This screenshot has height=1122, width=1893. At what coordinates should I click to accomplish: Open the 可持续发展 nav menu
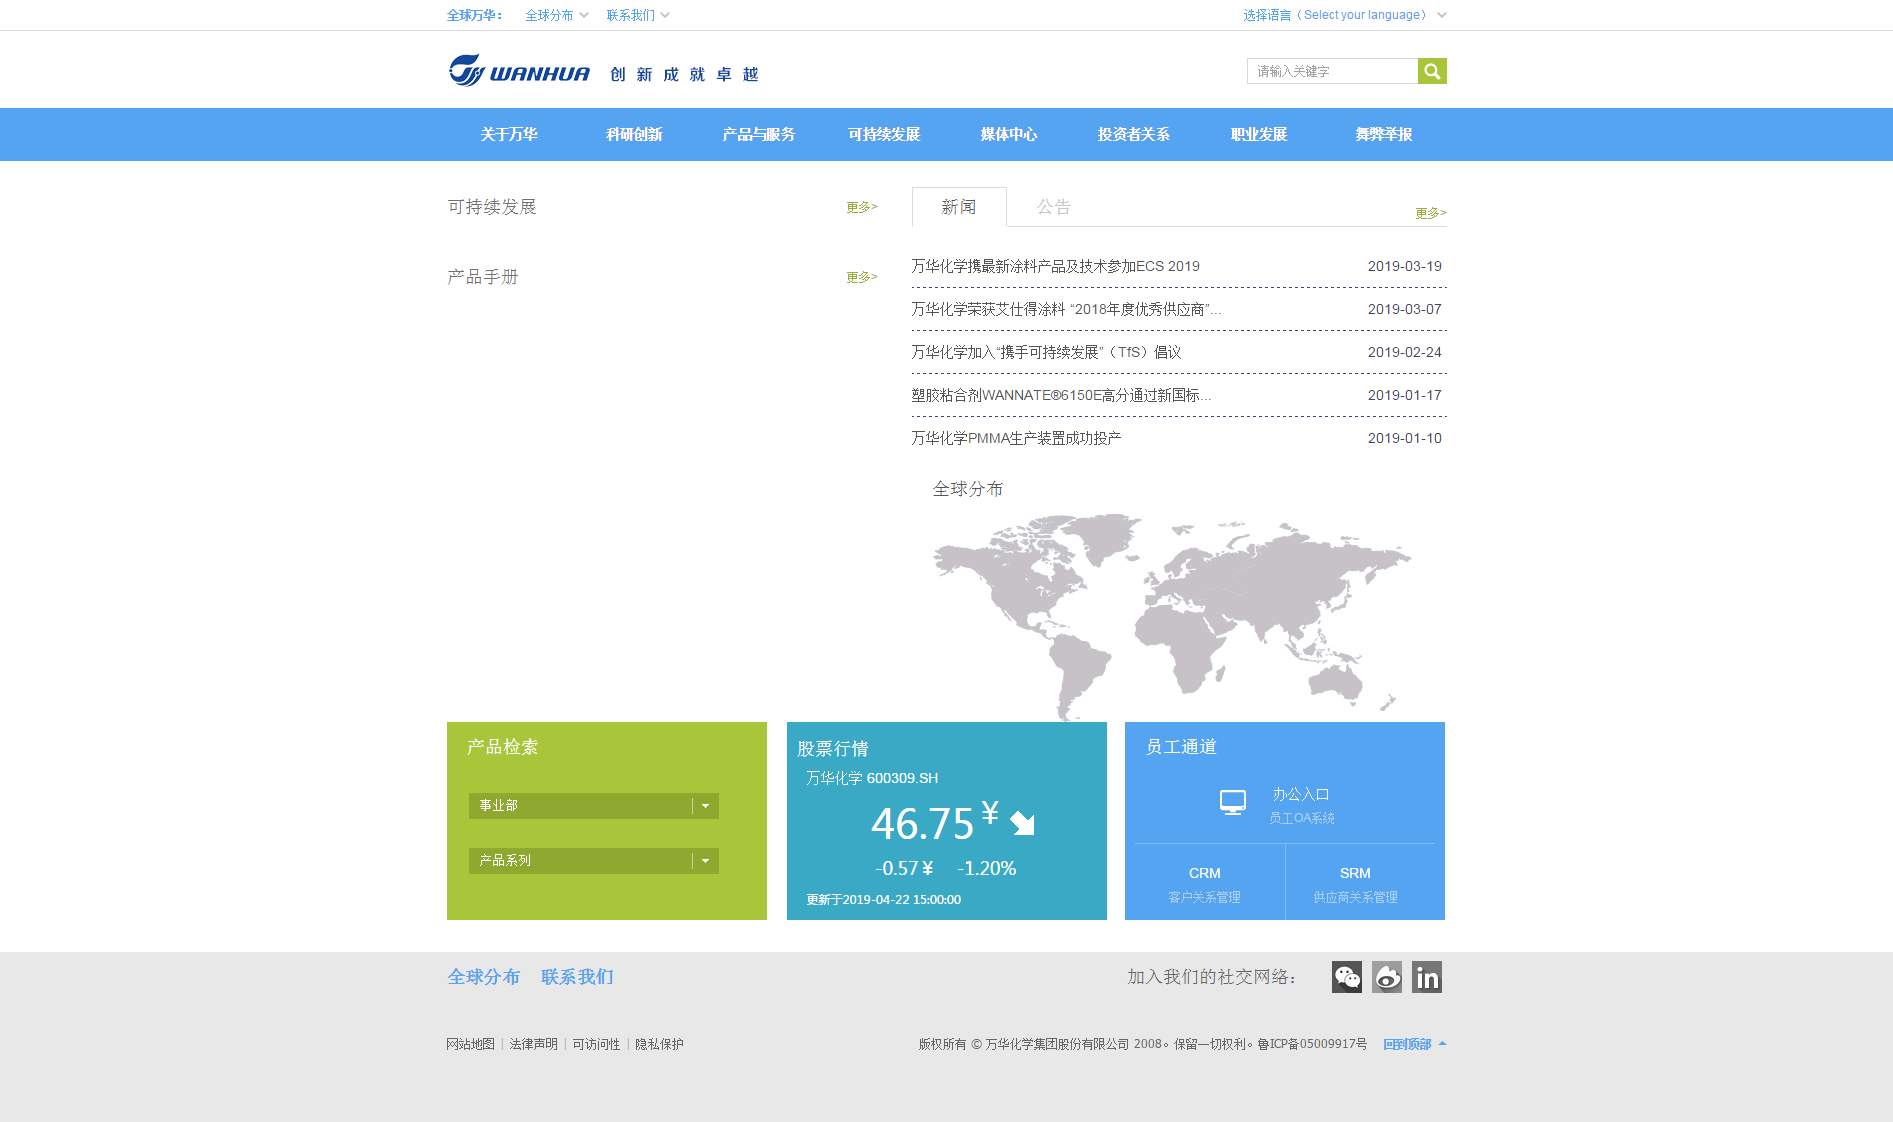pyautogui.click(x=884, y=134)
